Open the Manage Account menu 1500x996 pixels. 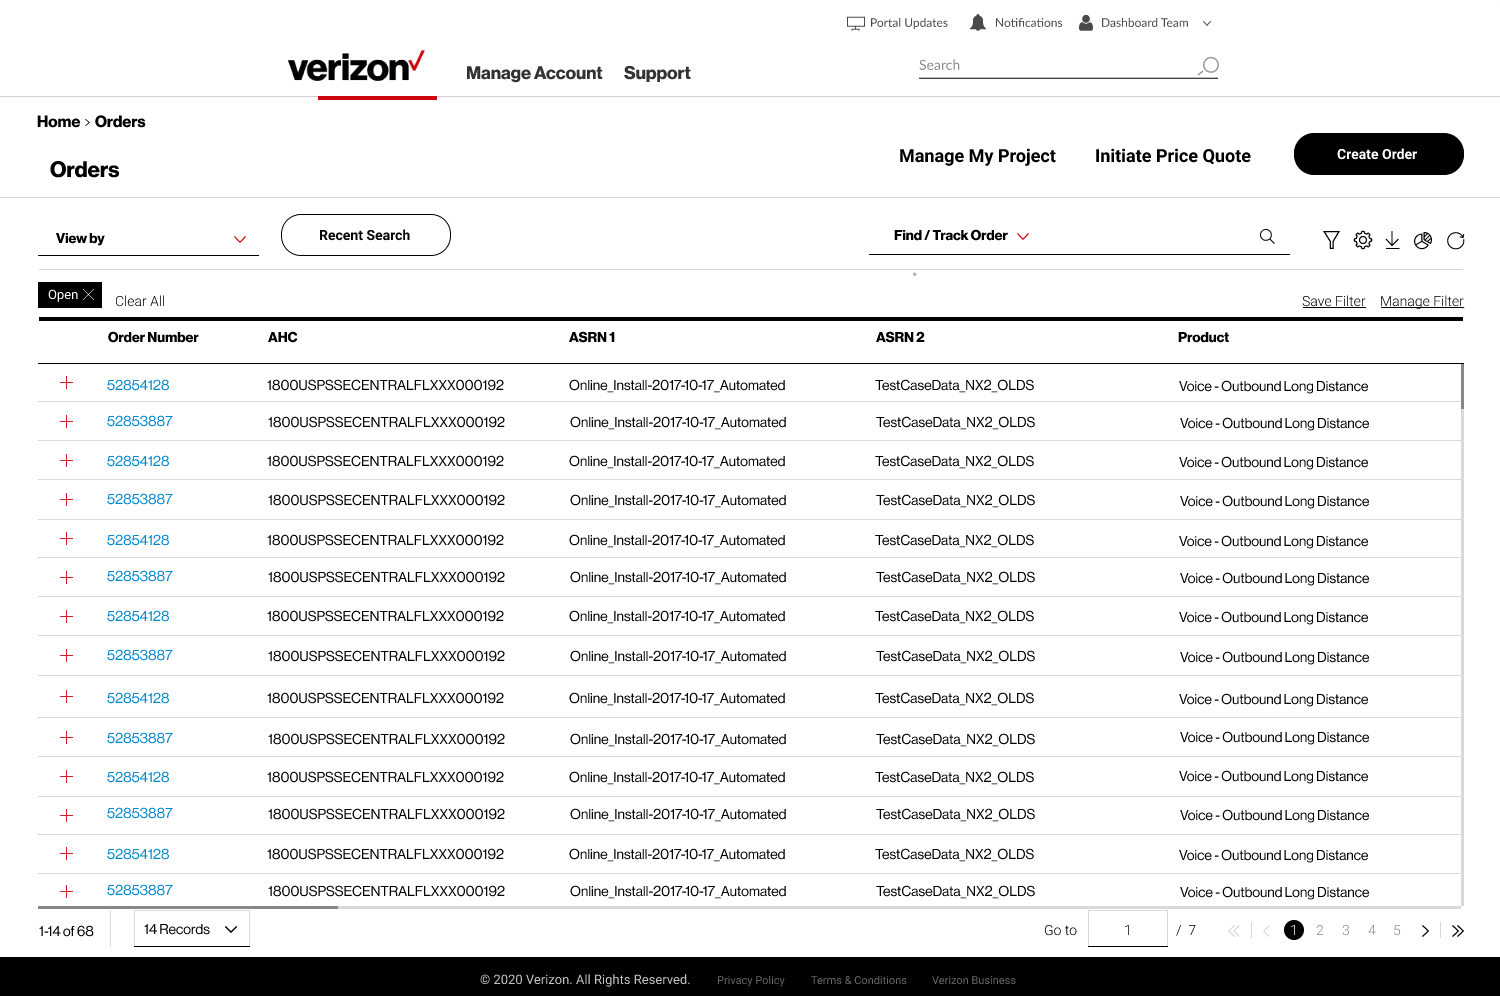point(534,73)
